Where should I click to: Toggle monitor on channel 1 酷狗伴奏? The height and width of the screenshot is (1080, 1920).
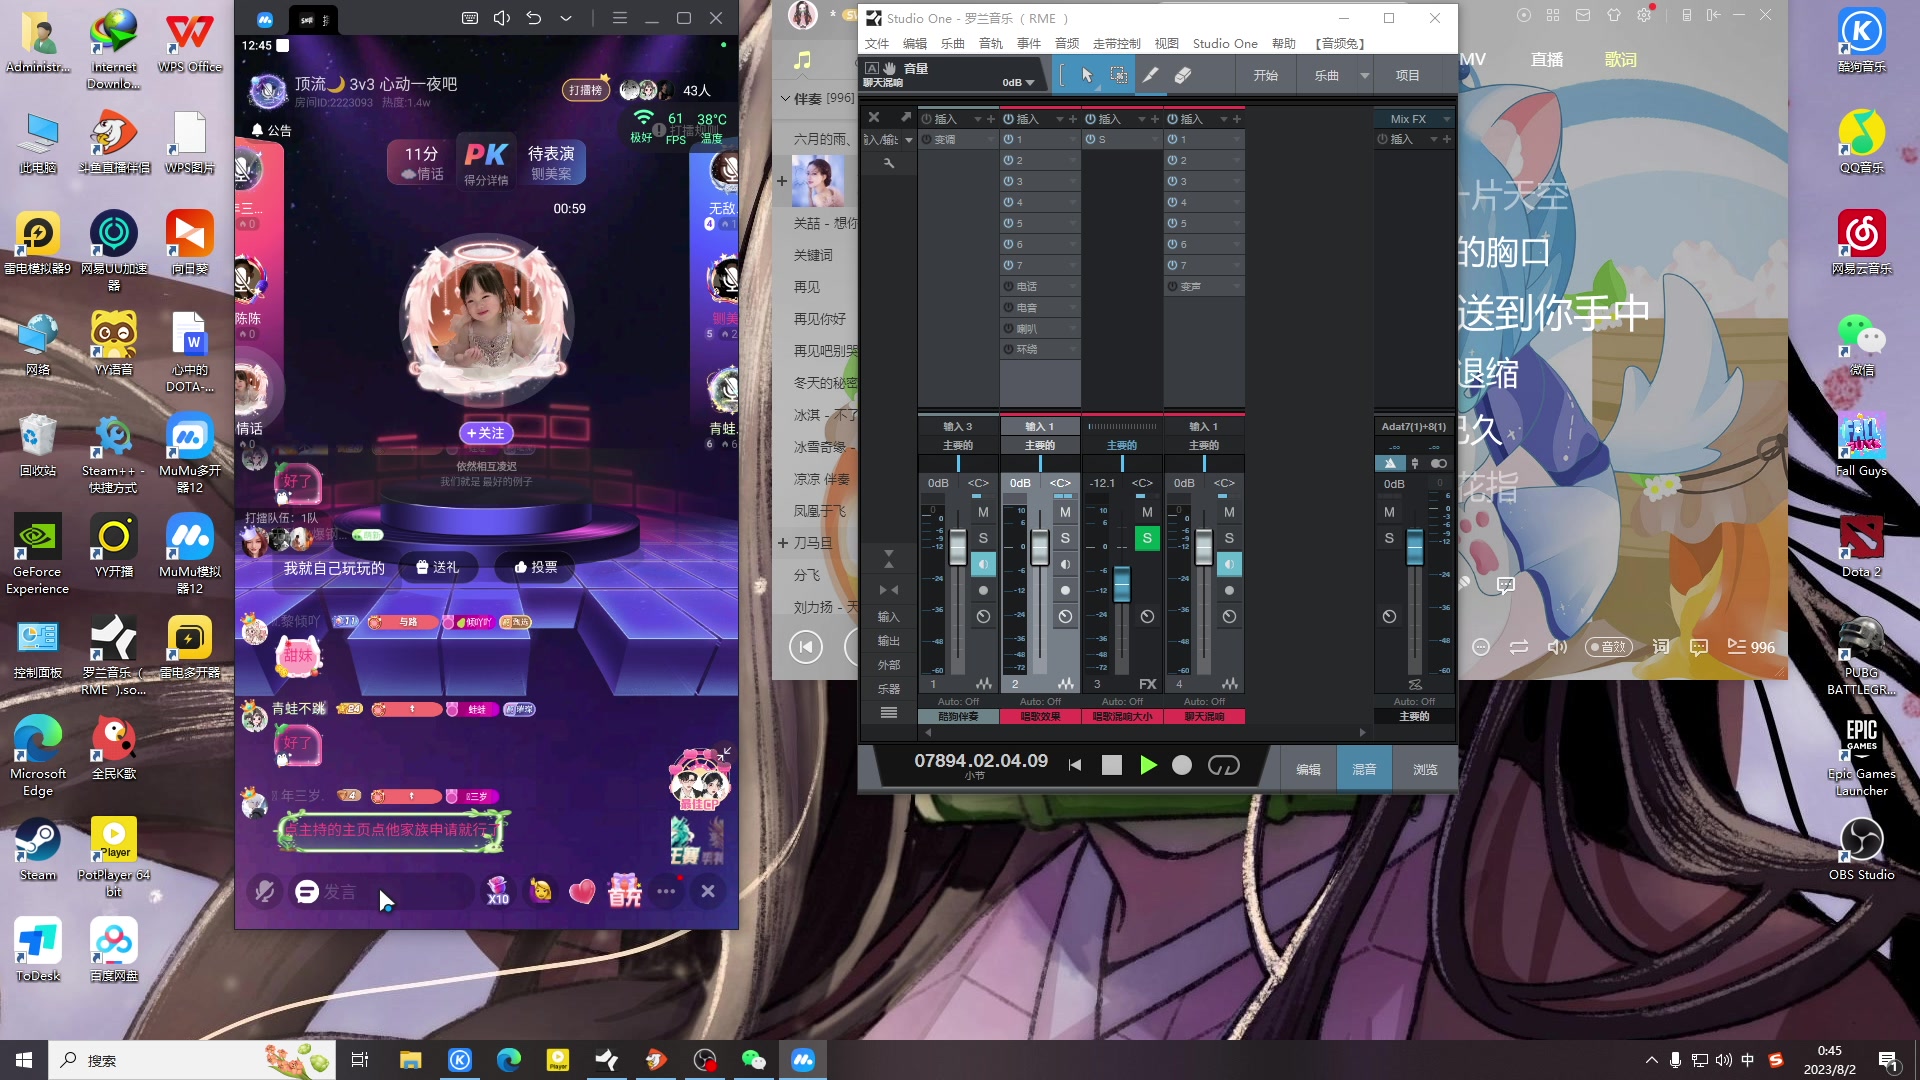click(983, 564)
